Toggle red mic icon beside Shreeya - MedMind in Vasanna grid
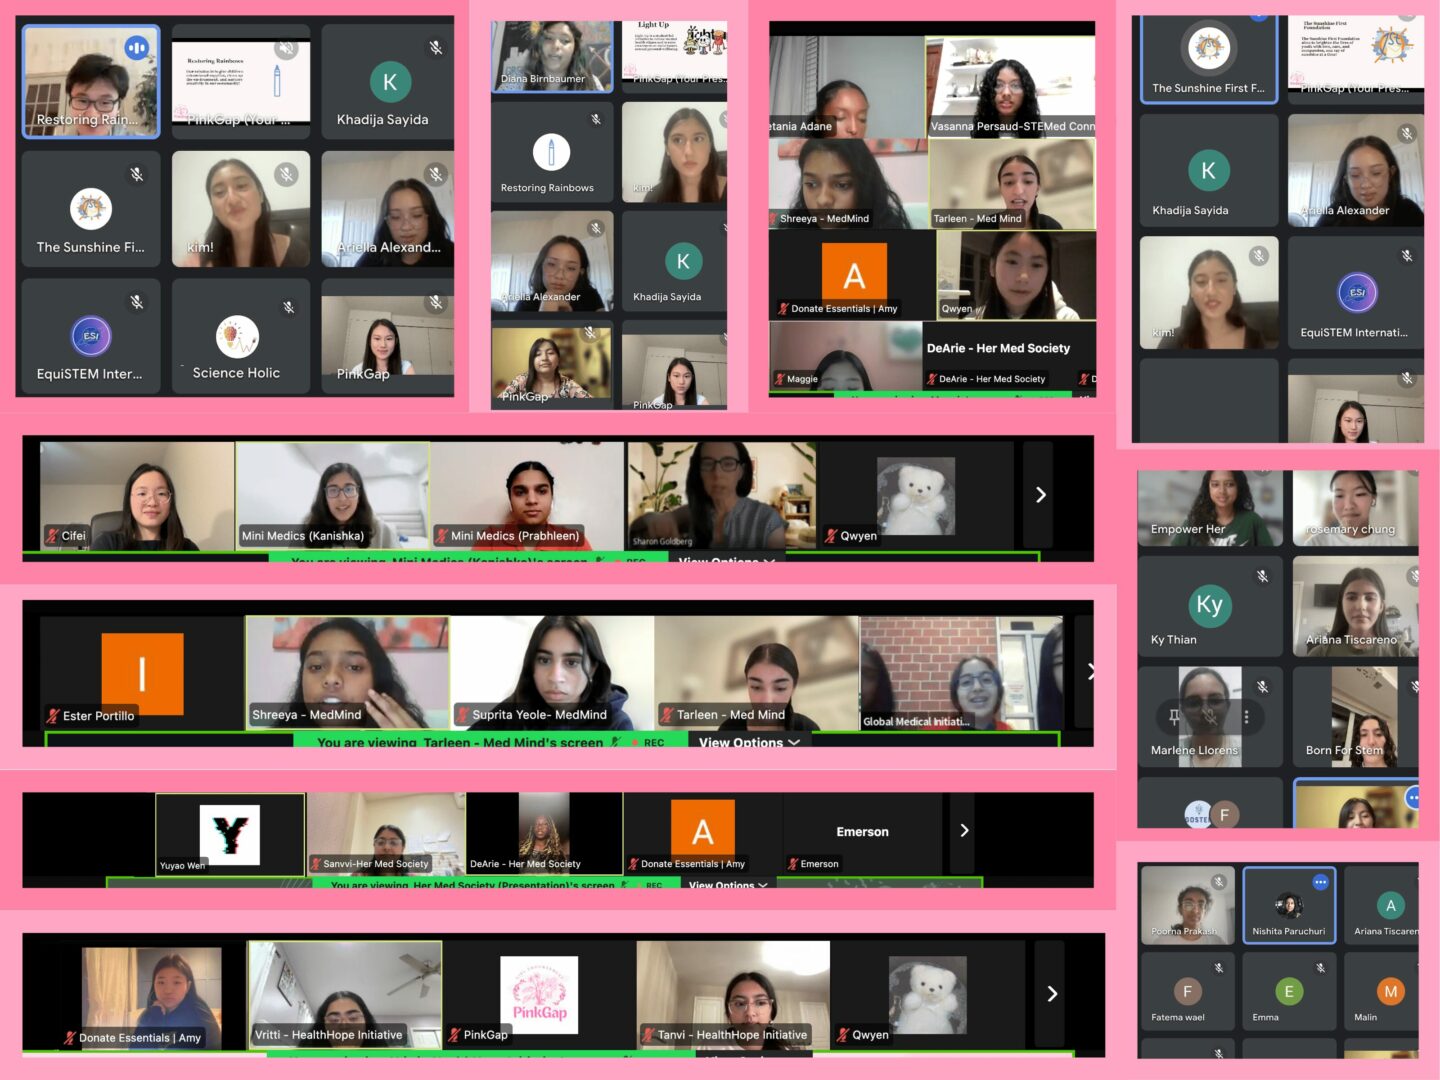The height and width of the screenshot is (1080, 1440). coord(773,218)
